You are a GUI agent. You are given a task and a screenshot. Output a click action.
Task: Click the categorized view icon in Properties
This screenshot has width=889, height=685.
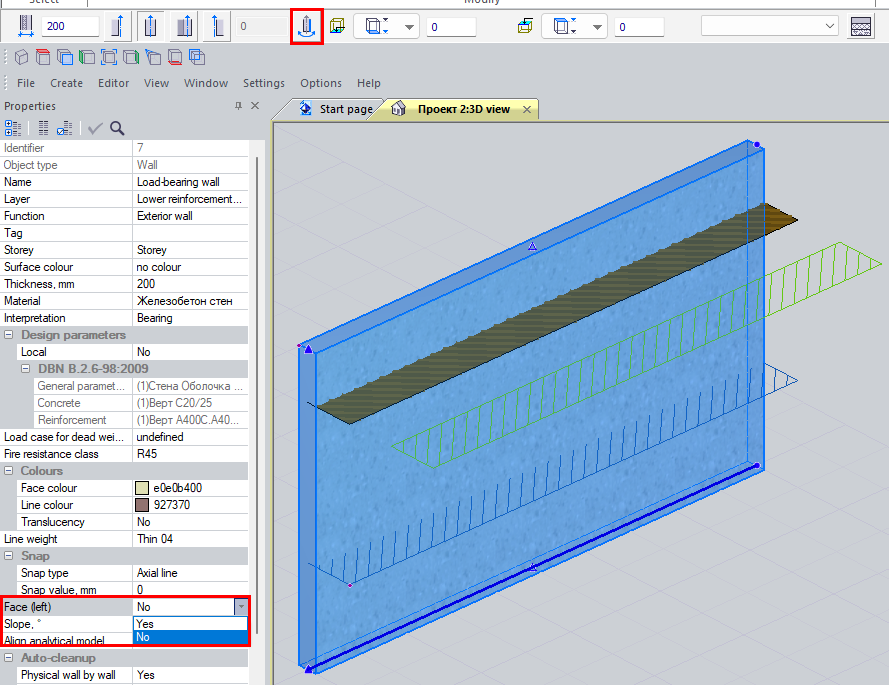[13, 128]
